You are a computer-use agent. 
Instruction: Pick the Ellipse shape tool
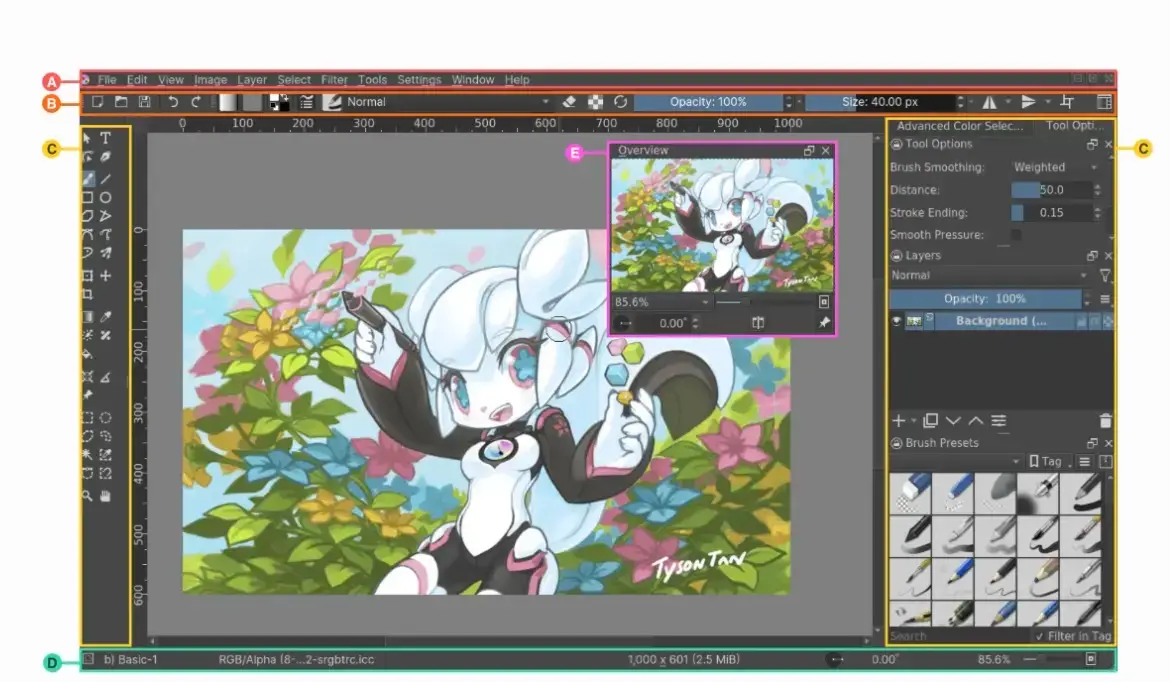tap(106, 198)
